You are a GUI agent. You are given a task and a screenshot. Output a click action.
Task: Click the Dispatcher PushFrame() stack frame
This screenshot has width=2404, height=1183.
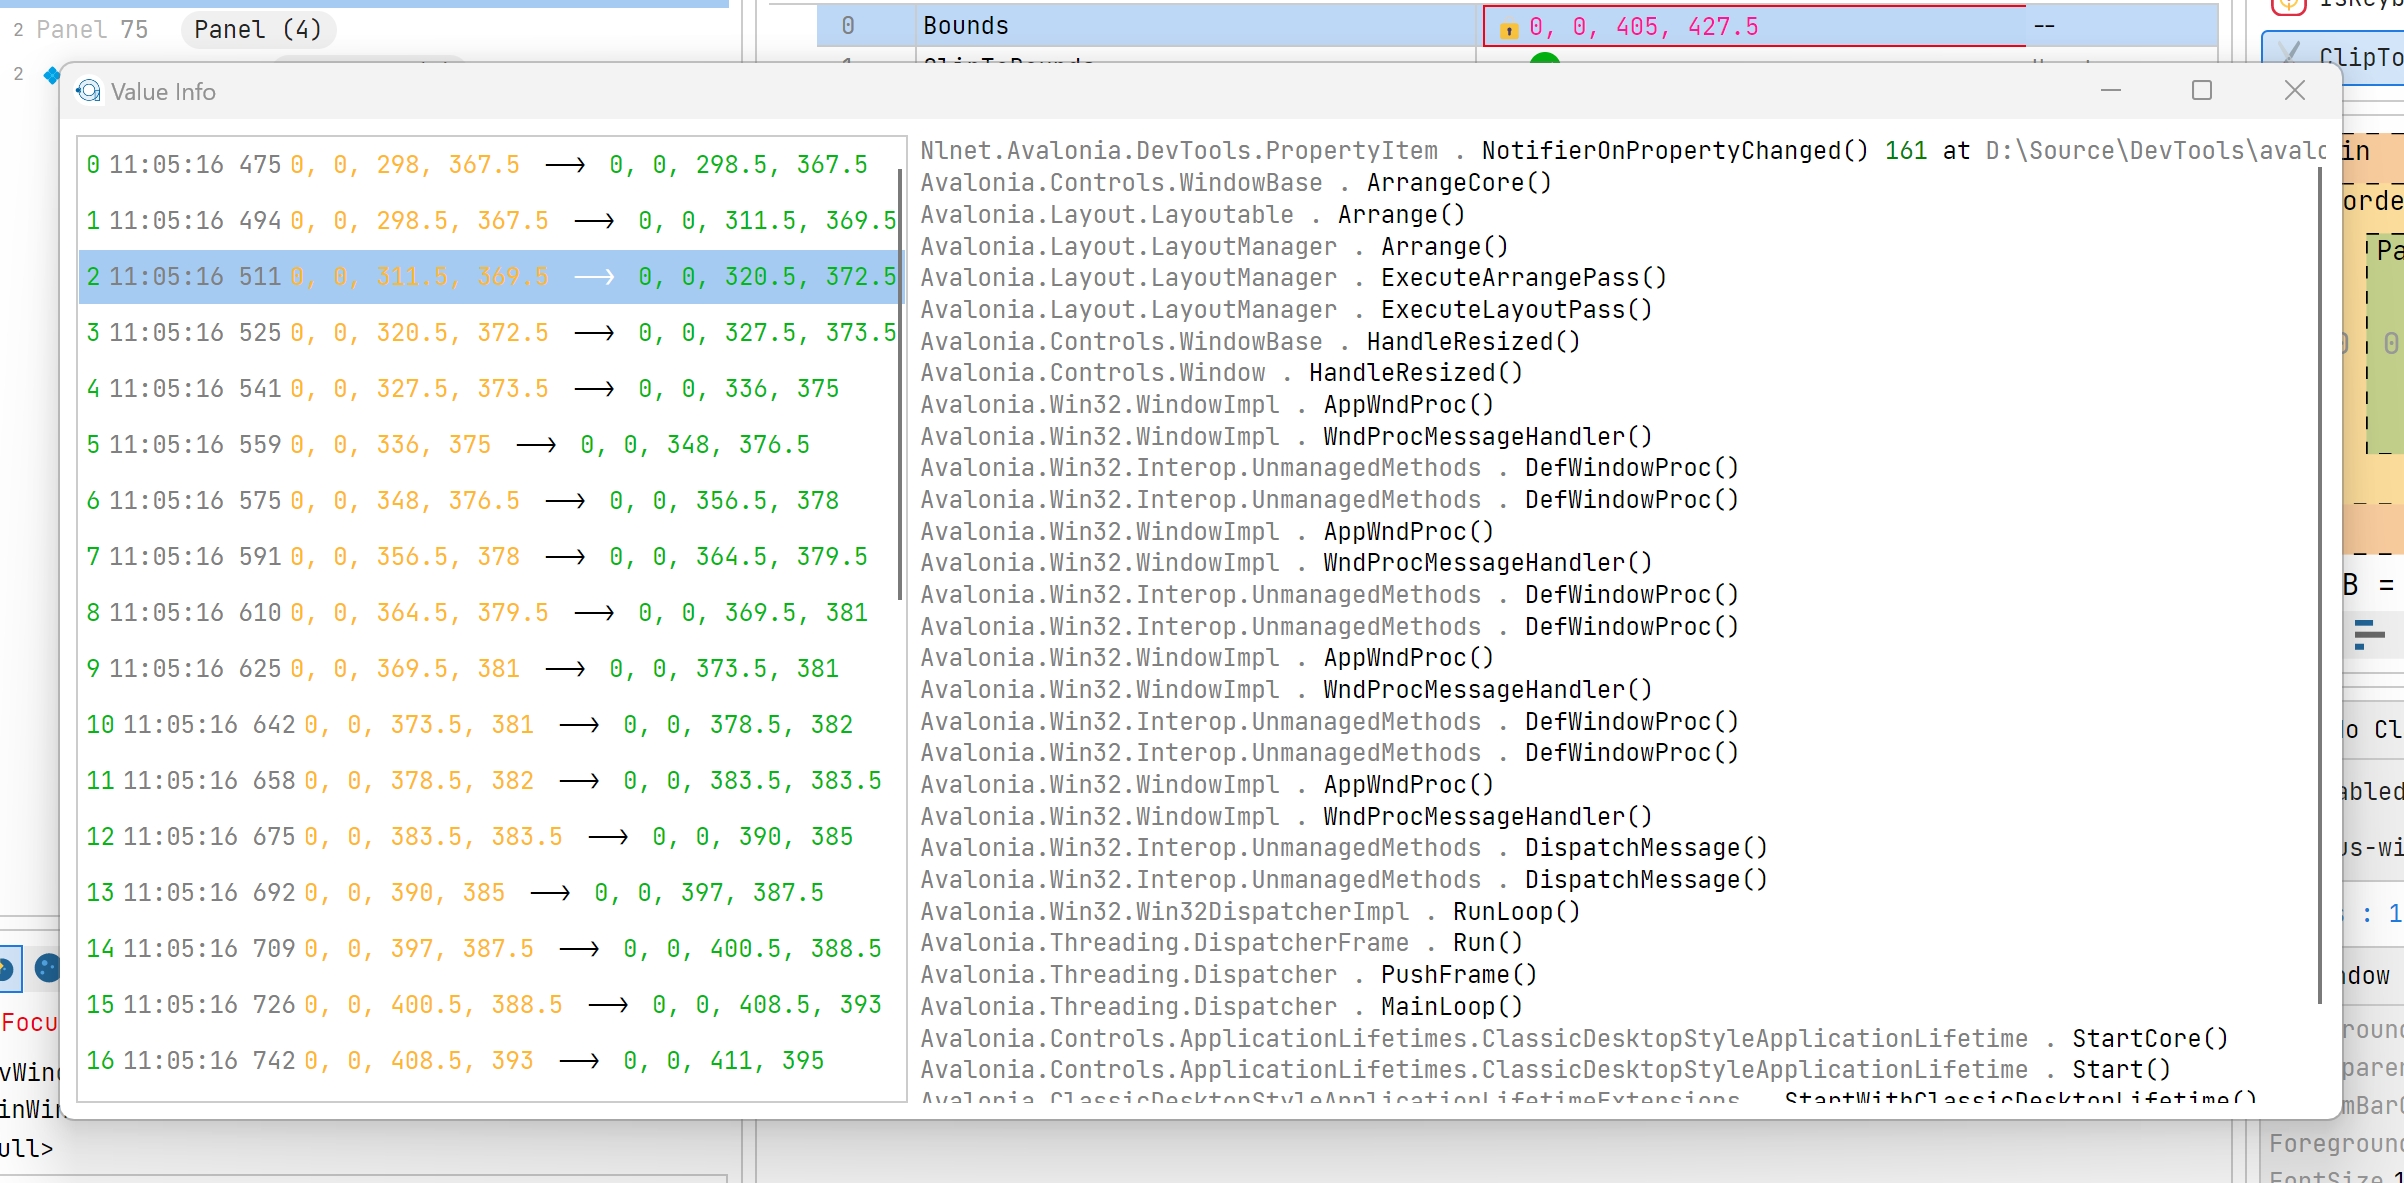tap(1229, 975)
